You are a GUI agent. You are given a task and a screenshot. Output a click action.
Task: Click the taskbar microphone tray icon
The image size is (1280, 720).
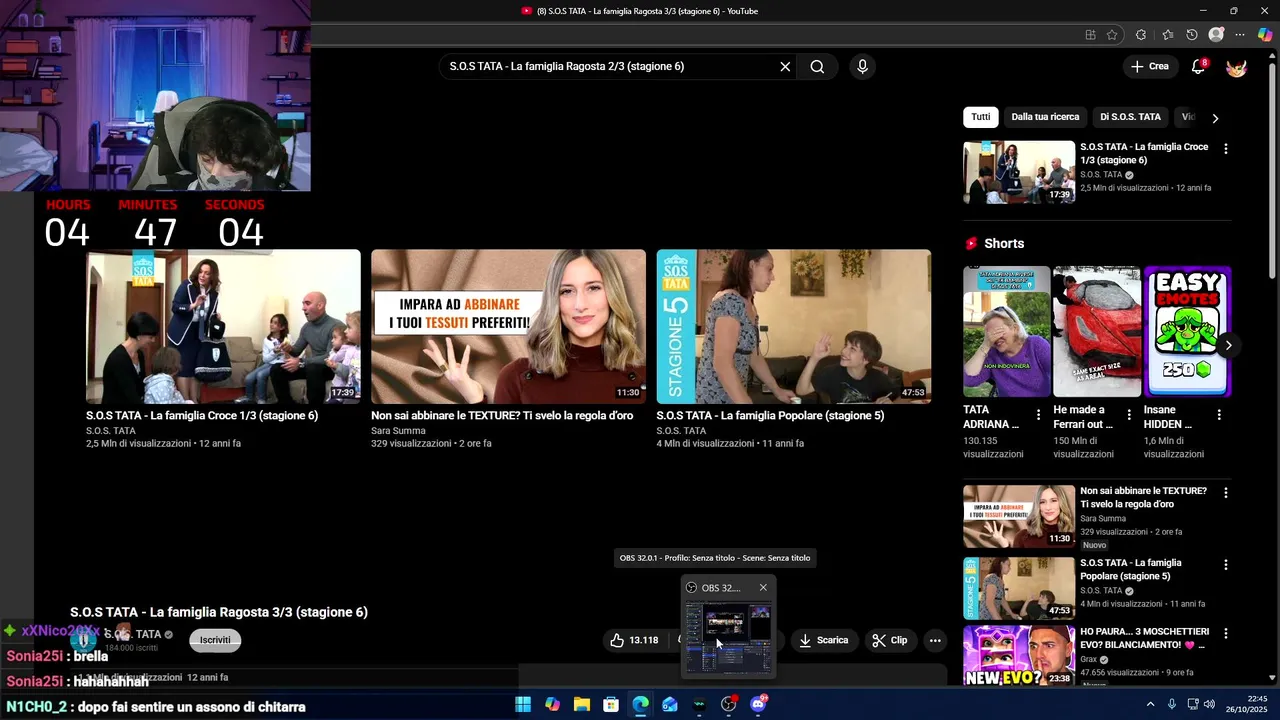[x=1171, y=704]
